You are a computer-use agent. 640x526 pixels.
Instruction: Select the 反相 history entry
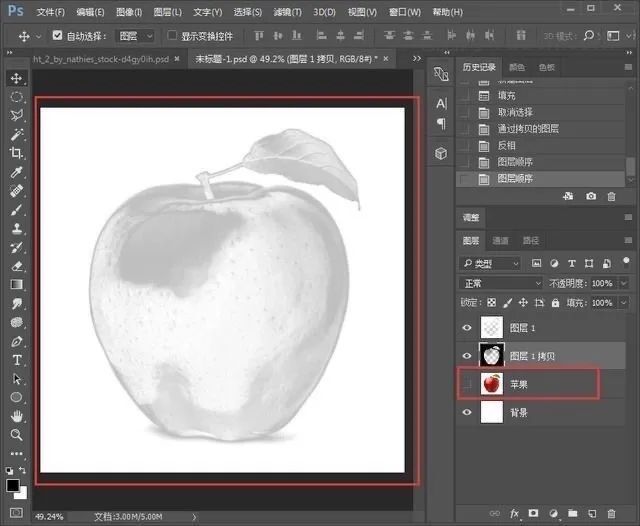pyautogui.click(x=506, y=145)
